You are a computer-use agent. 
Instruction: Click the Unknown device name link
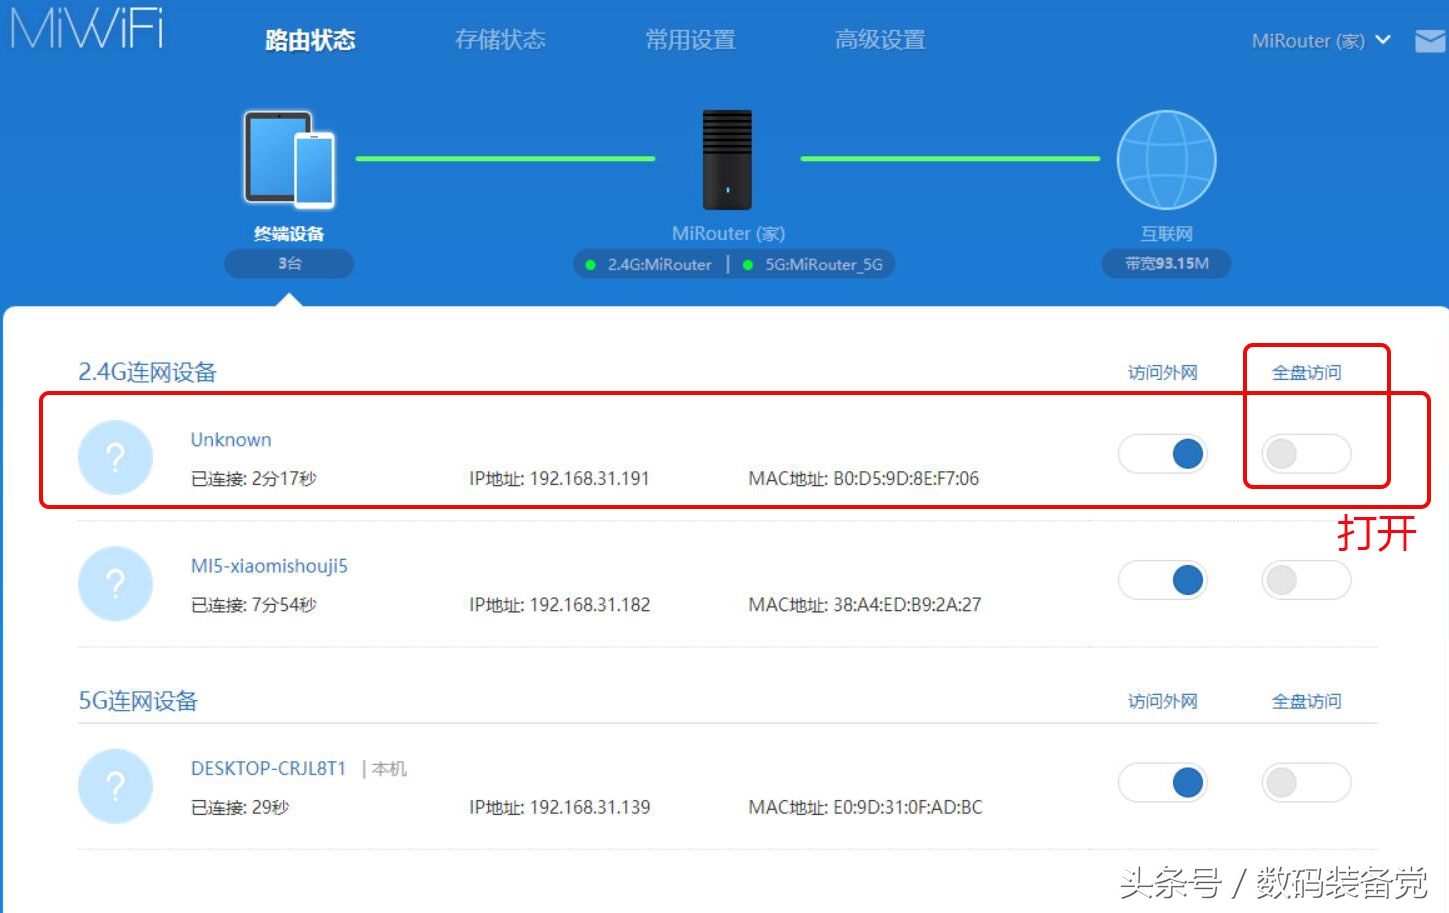pos(231,439)
